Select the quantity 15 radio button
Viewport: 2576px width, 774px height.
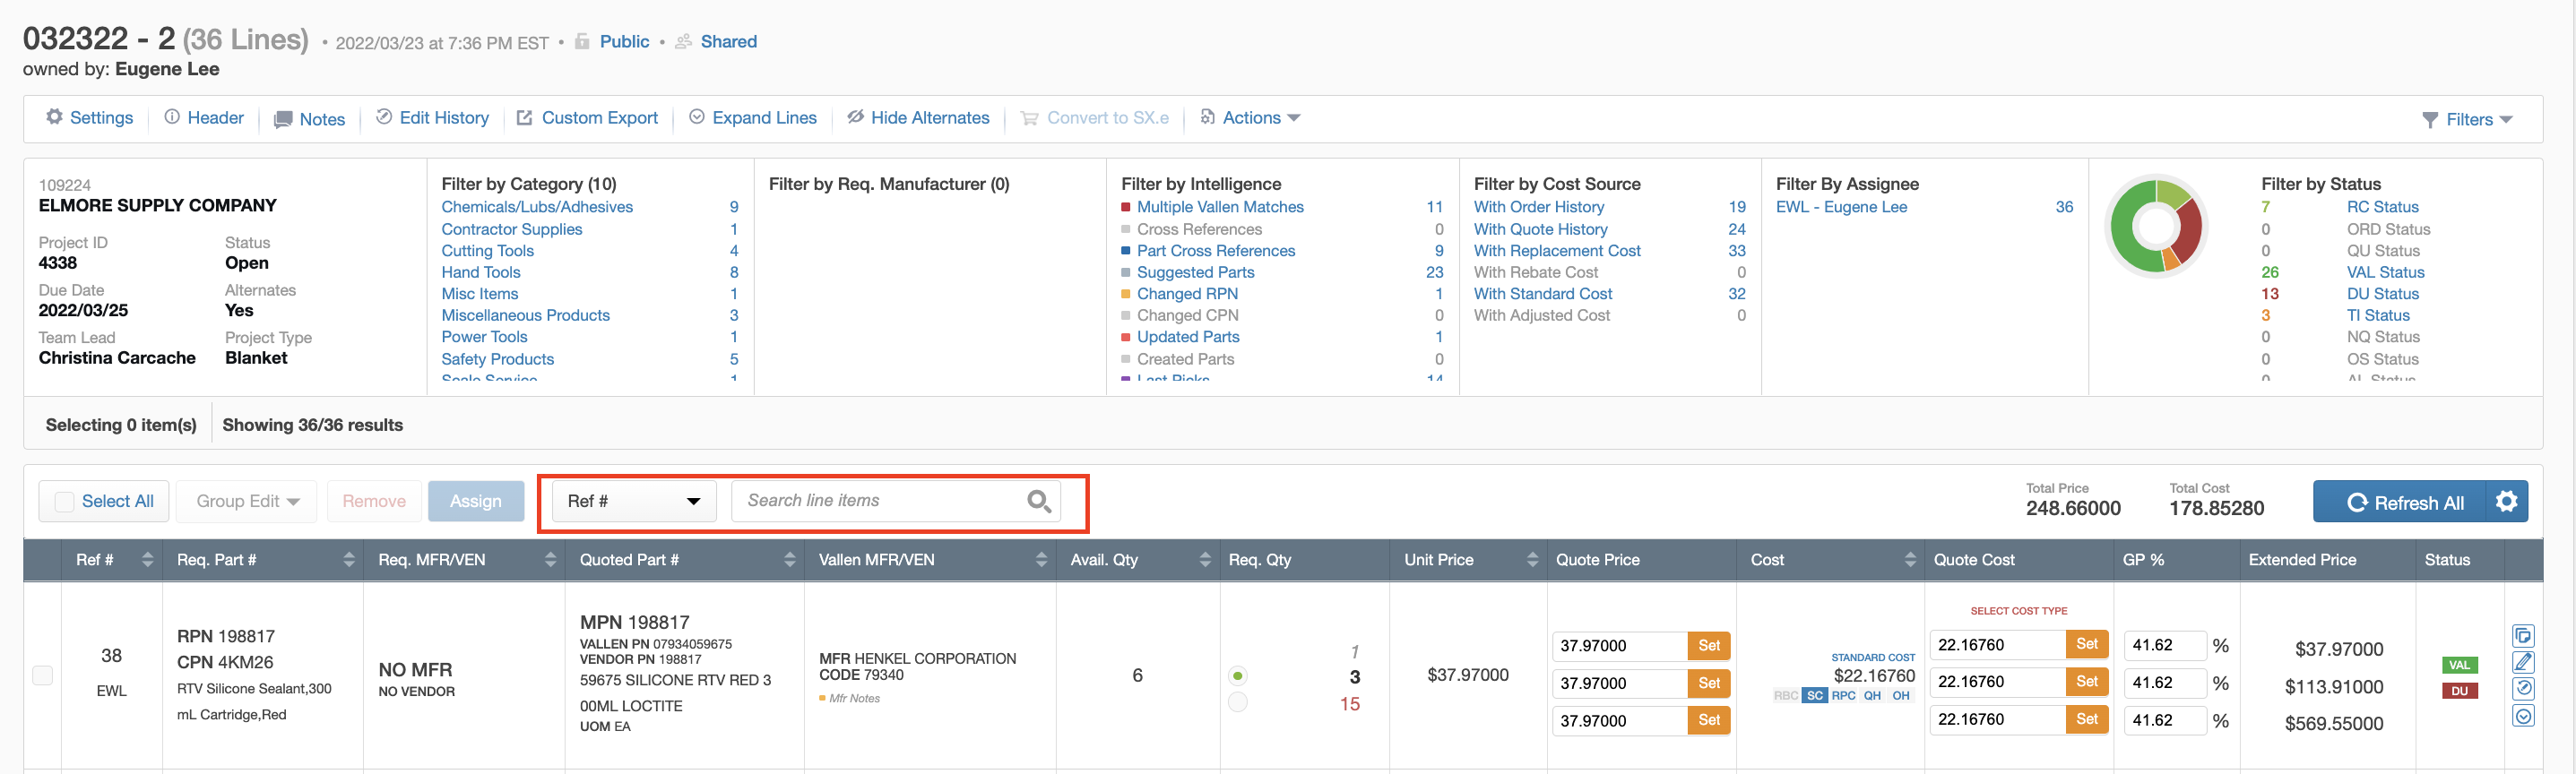coord(1238,703)
